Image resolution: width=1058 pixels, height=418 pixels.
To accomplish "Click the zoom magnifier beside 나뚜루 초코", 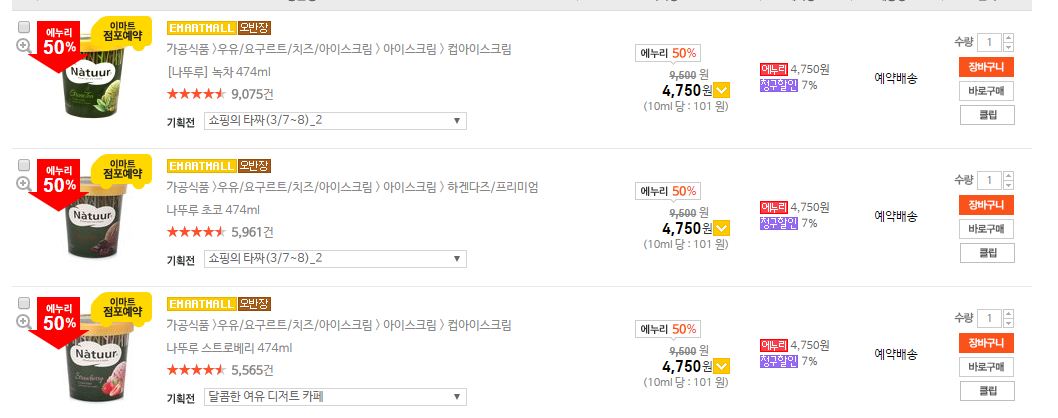I will (24, 184).
